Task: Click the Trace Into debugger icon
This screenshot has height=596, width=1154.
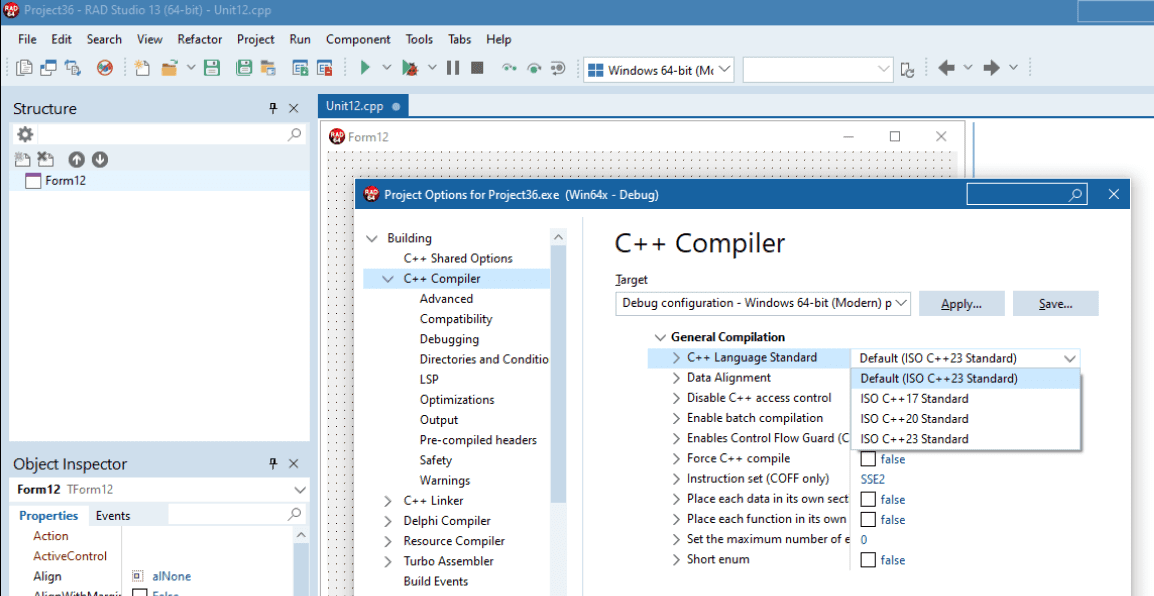Action: 509,68
